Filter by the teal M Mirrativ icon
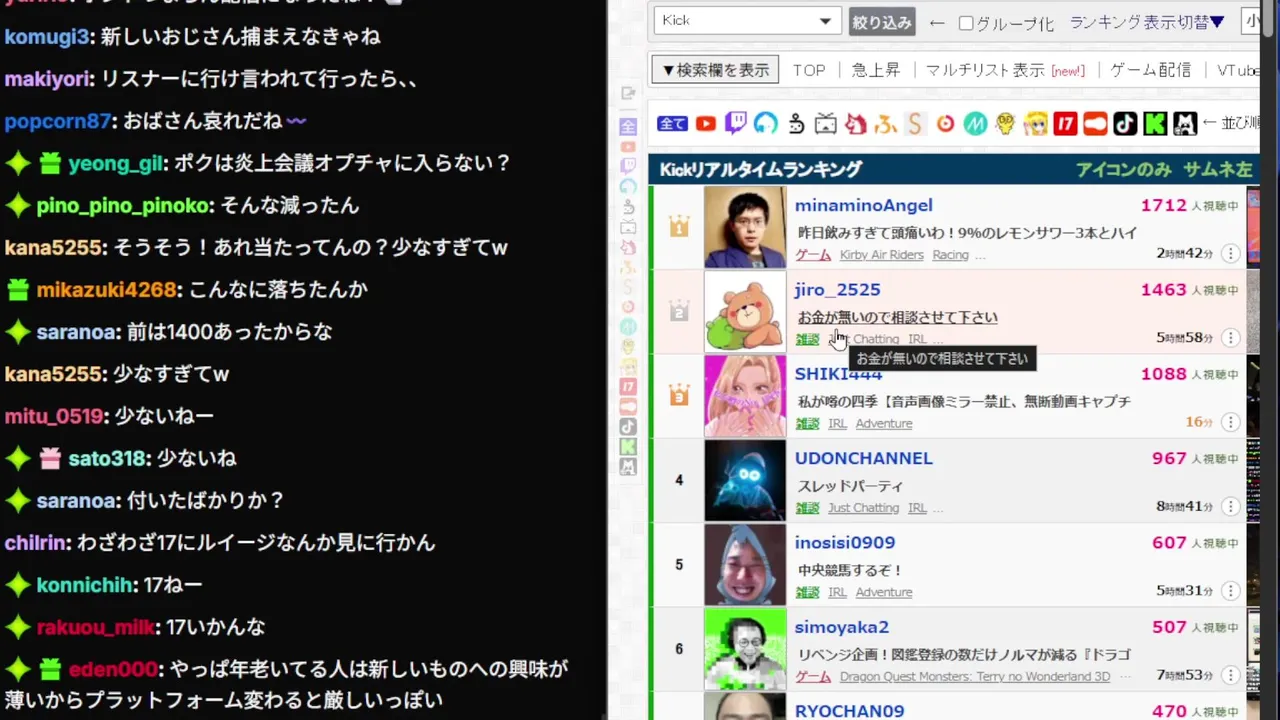The image size is (1280, 720). [975, 124]
